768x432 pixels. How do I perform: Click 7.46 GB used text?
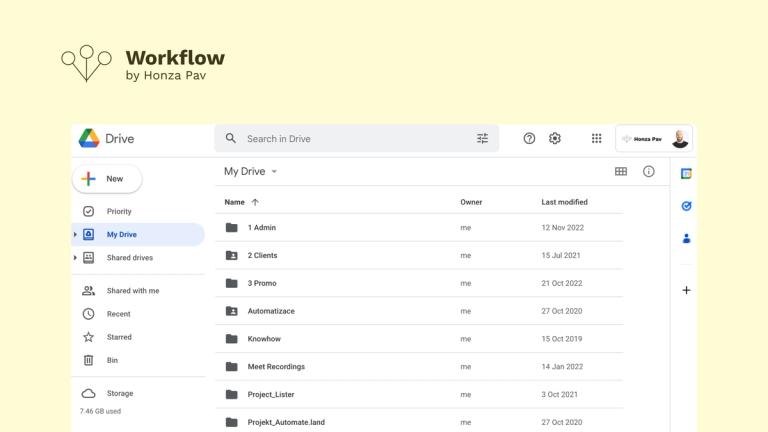coord(100,411)
